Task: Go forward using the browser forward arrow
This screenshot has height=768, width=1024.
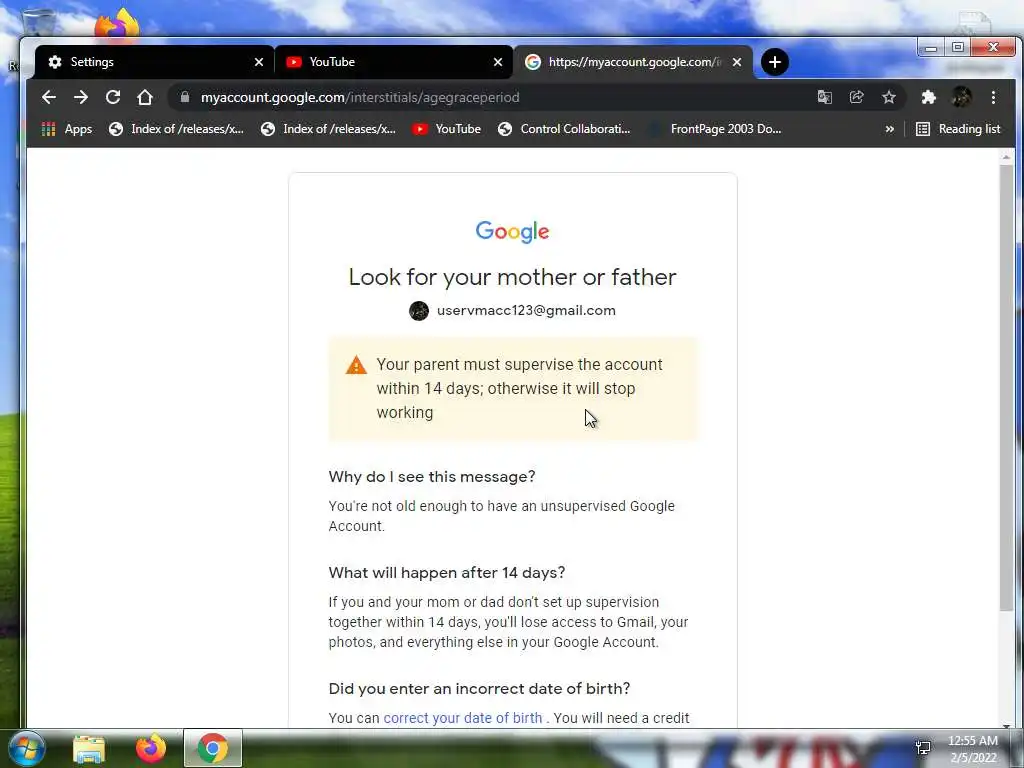Action: click(81, 97)
